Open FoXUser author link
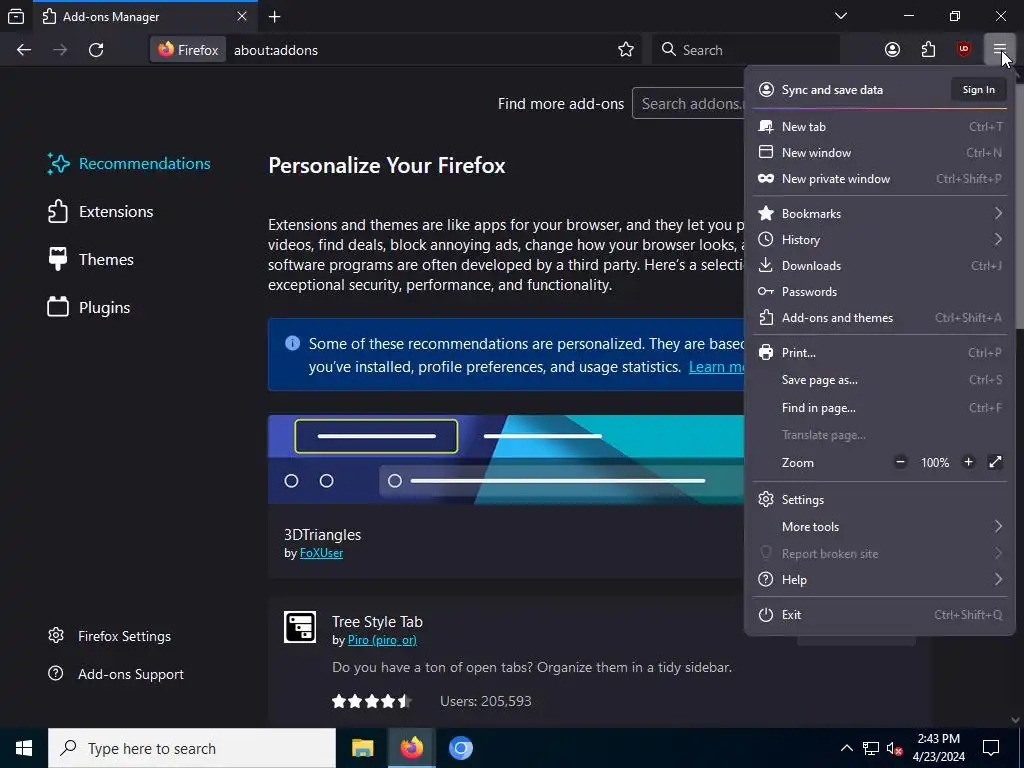This screenshot has width=1024, height=768. (x=321, y=552)
